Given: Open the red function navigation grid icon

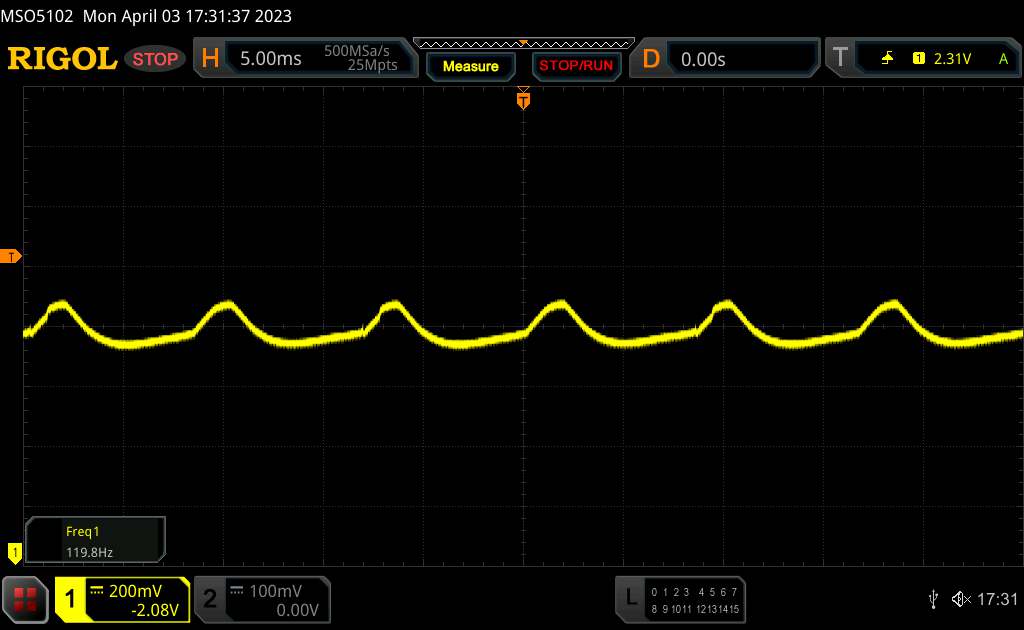Looking at the screenshot, I should pos(25,599).
